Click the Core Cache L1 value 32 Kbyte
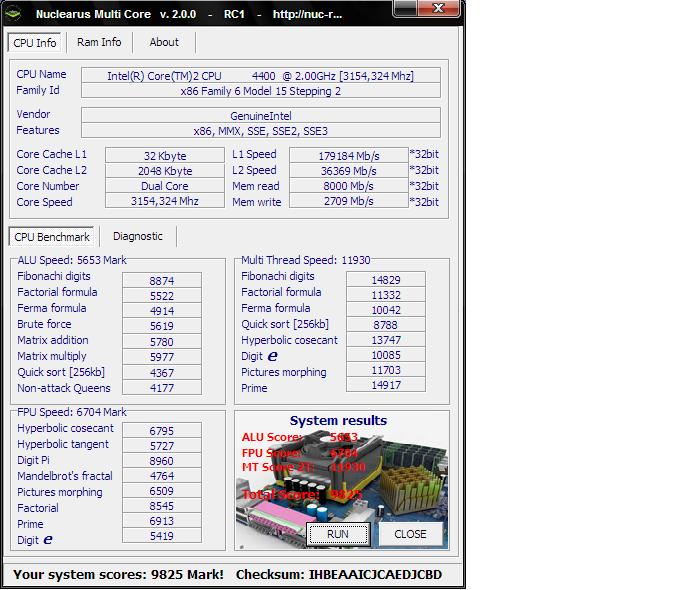The height and width of the screenshot is (590, 700). 165,156
